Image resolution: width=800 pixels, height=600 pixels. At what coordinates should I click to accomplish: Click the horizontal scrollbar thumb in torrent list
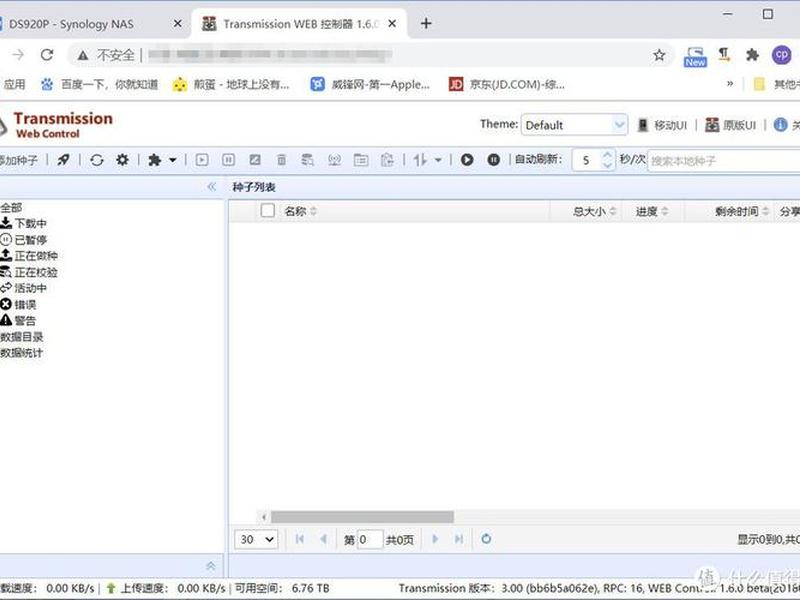click(x=362, y=517)
